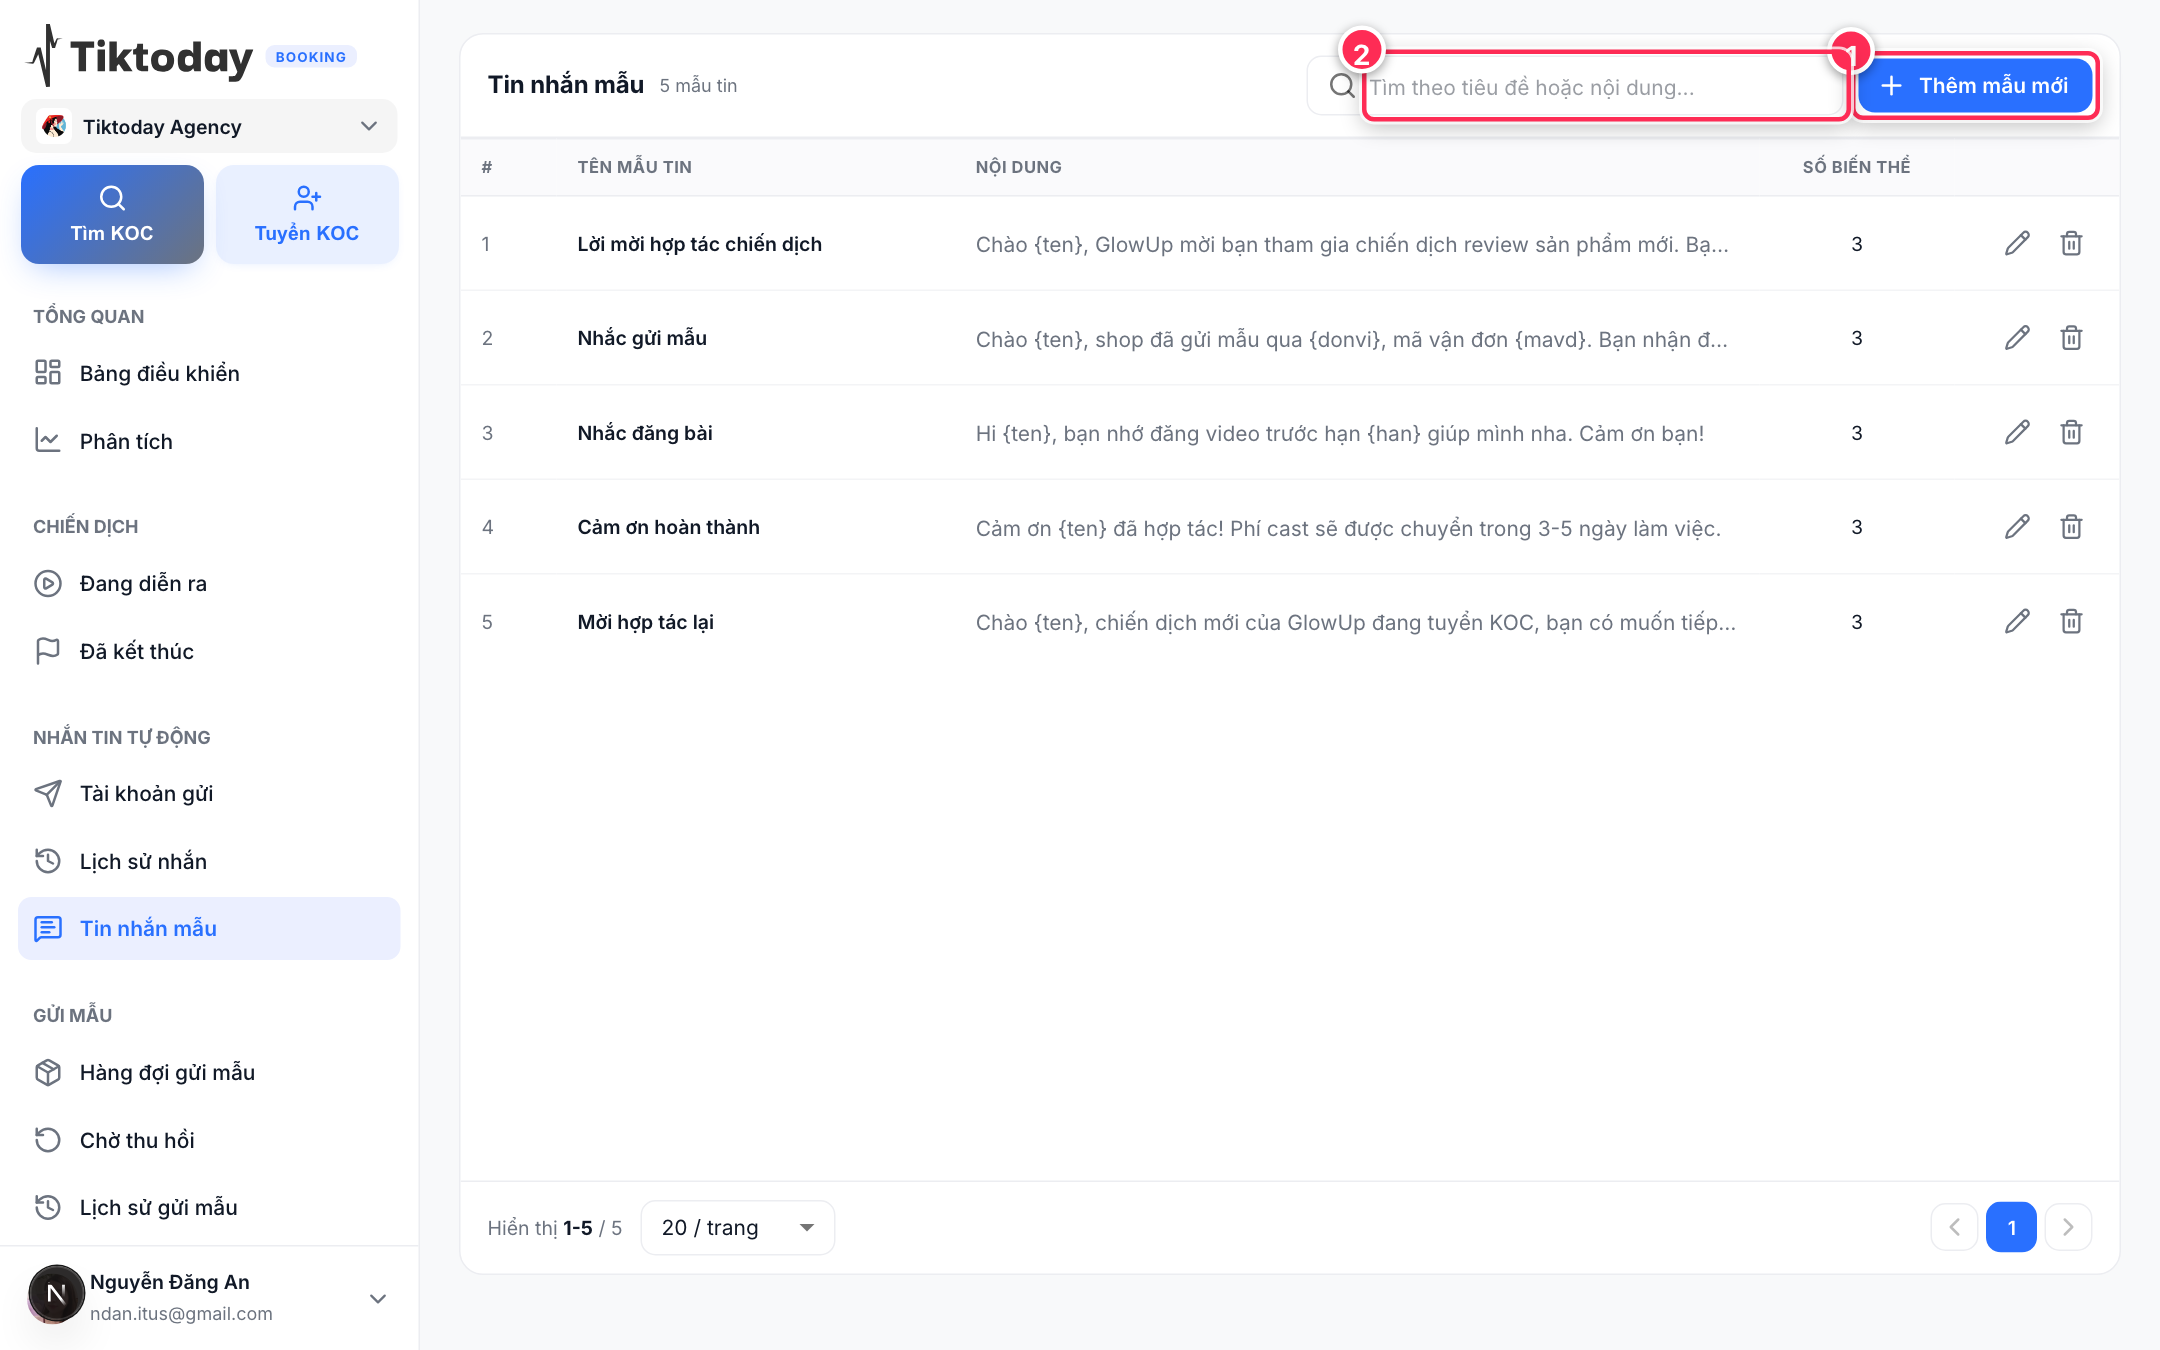The width and height of the screenshot is (2160, 1350).
Task: Delete the 'Cảm ơn hoàn thành' template
Action: tap(2071, 527)
